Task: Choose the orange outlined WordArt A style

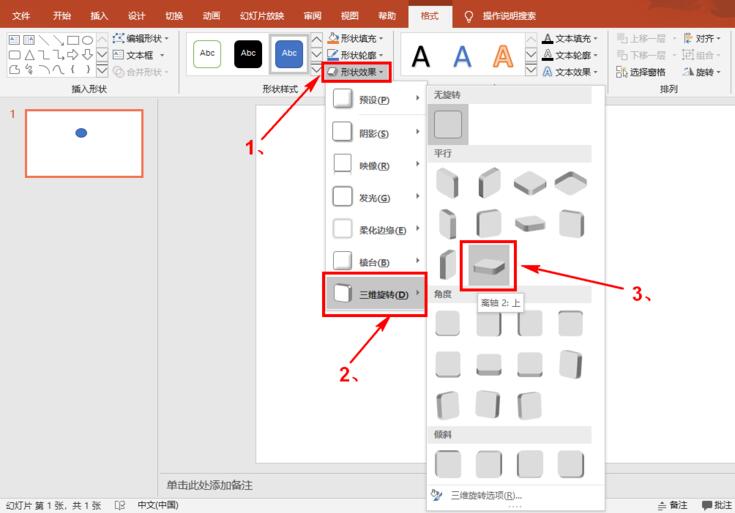Action: (505, 54)
